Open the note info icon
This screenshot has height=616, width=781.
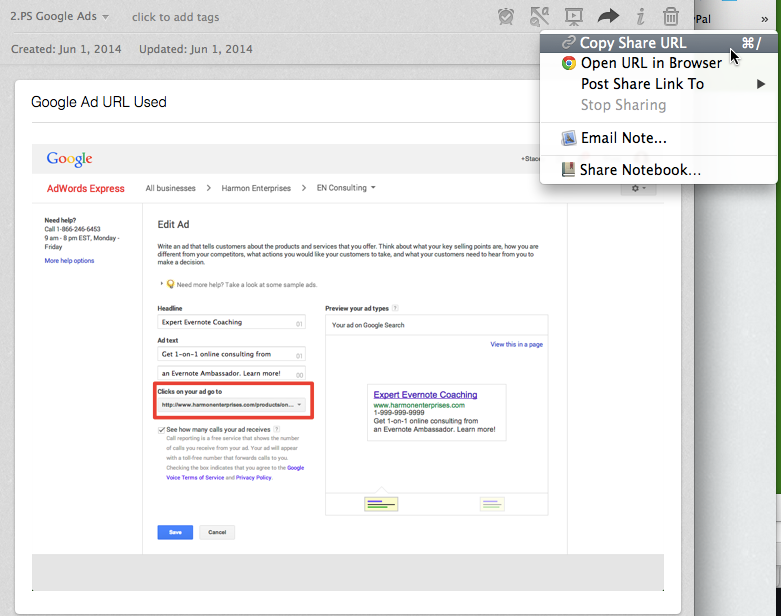pos(641,16)
